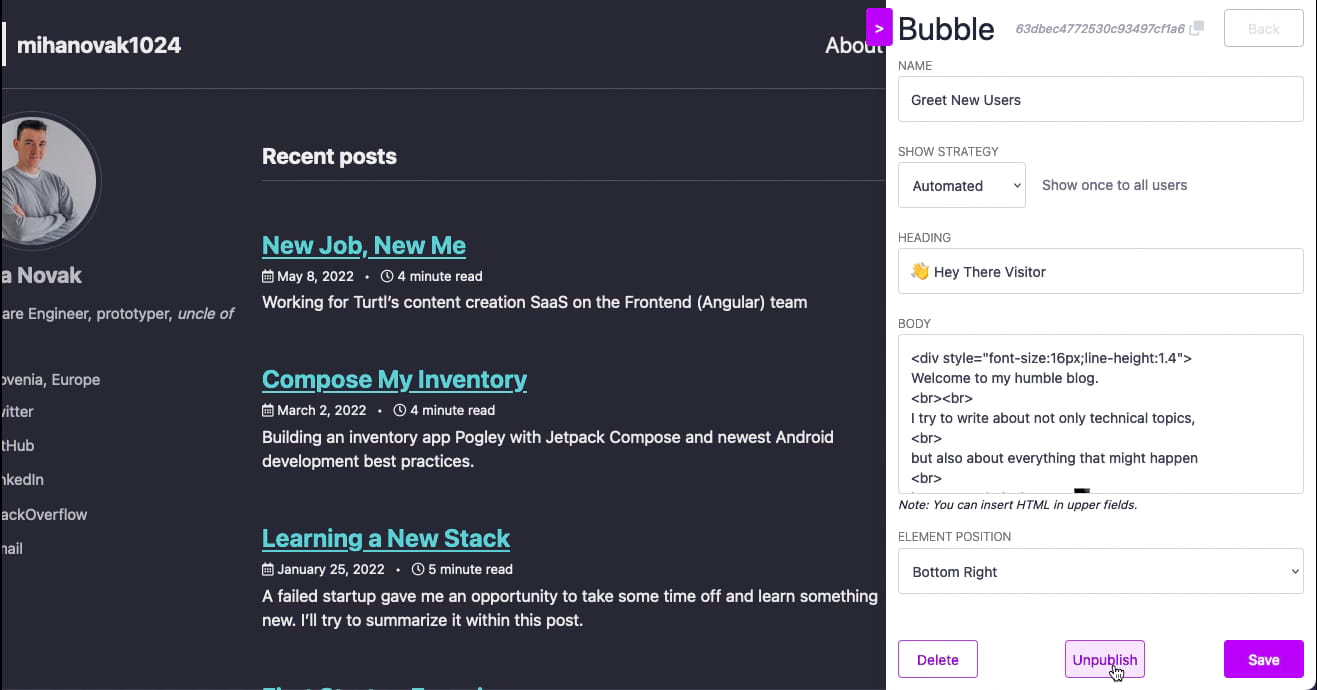Open the Compose My Inventory post
The width and height of the screenshot is (1317, 690).
(394, 379)
